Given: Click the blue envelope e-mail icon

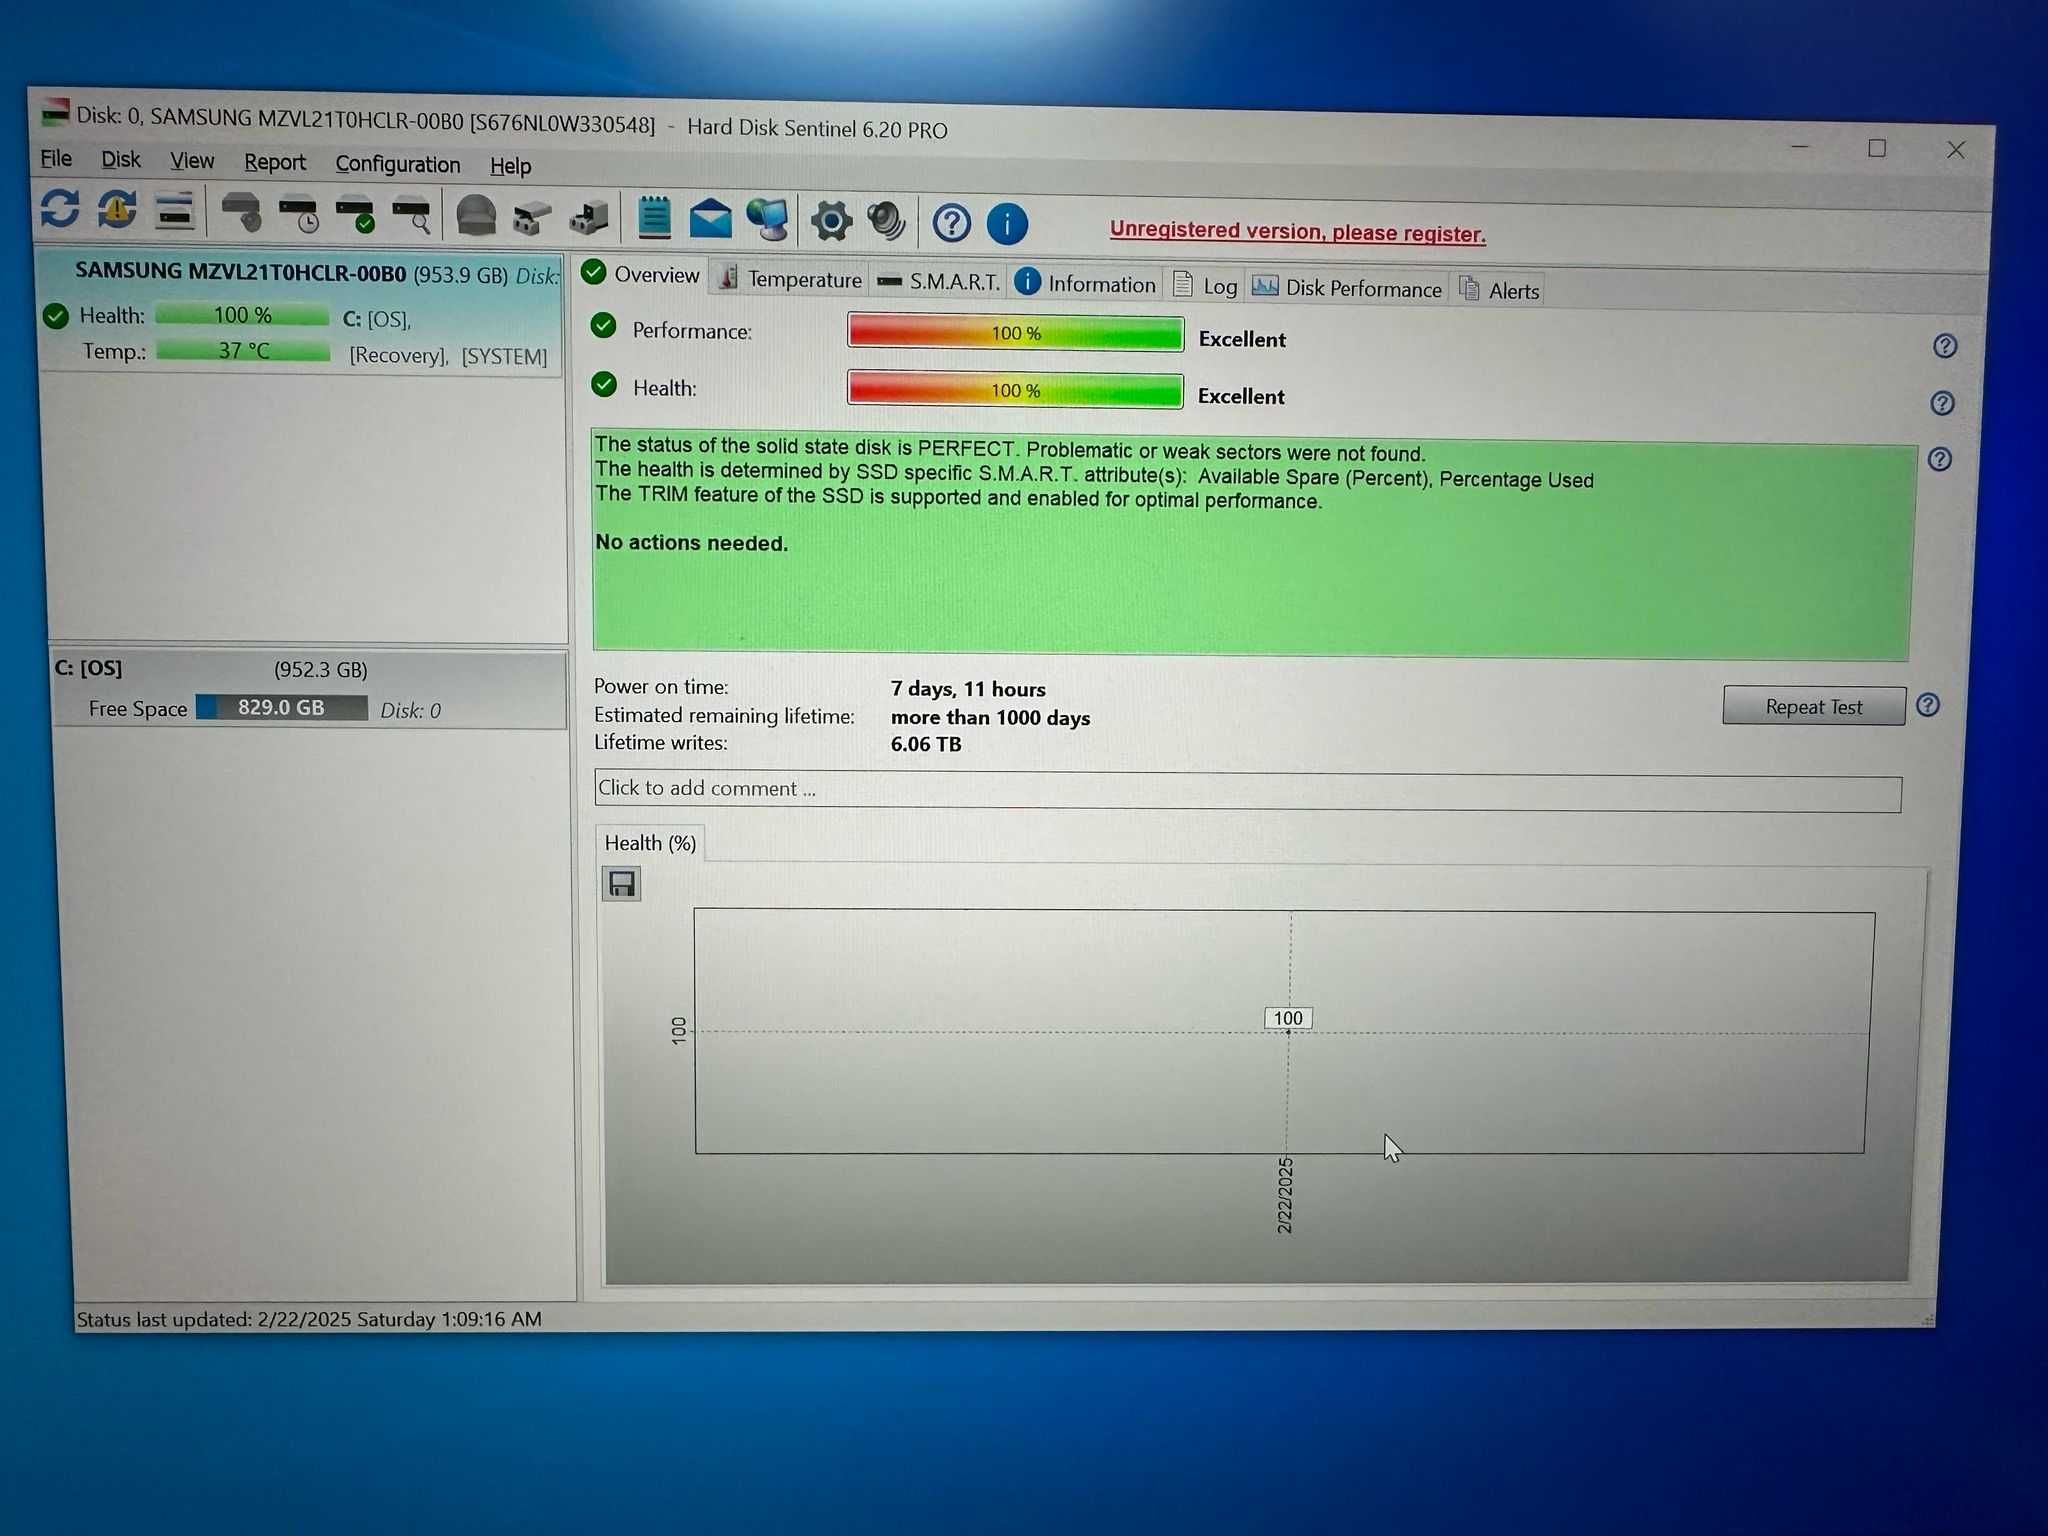Looking at the screenshot, I should pyautogui.click(x=711, y=219).
